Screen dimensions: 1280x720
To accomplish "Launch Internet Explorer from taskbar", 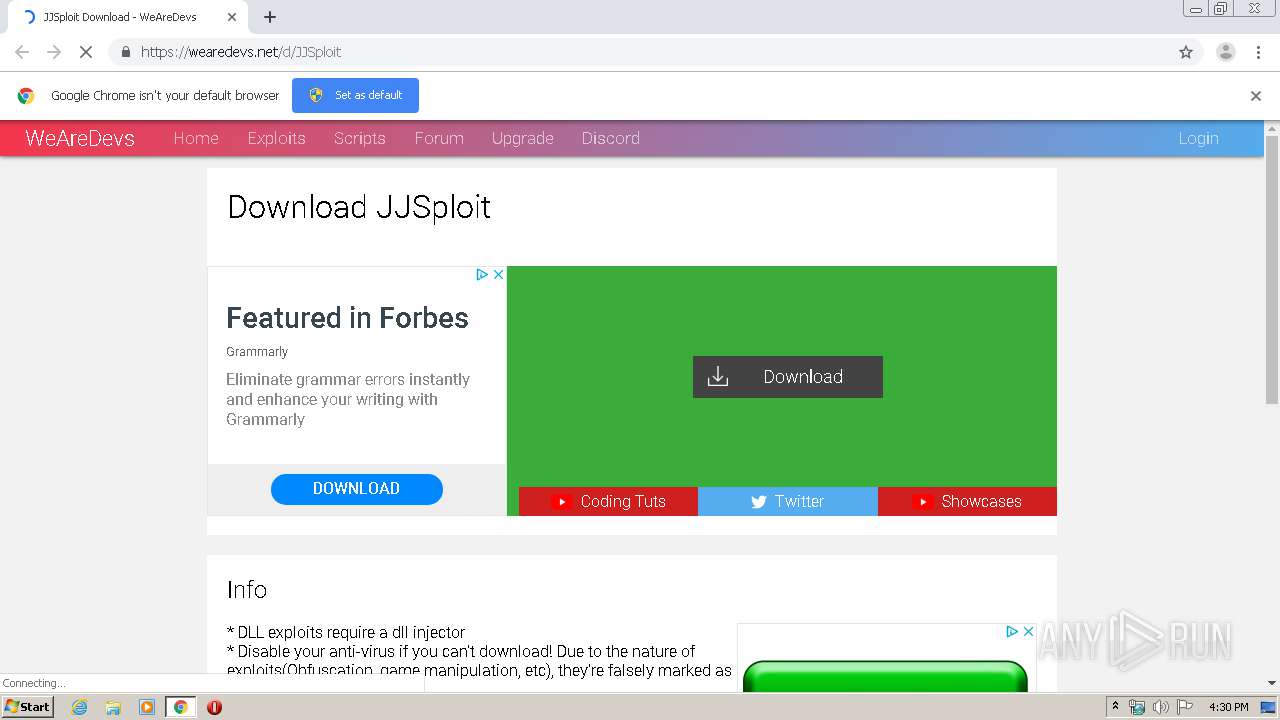I will pyautogui.click(x=80, y=707).
